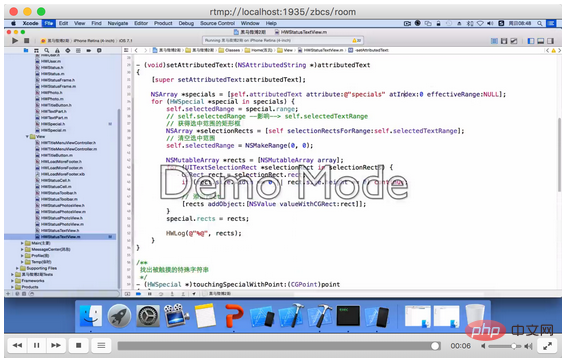564x363 pixels.
Task: Open the Xcode File menu
Action: (49, 23)
